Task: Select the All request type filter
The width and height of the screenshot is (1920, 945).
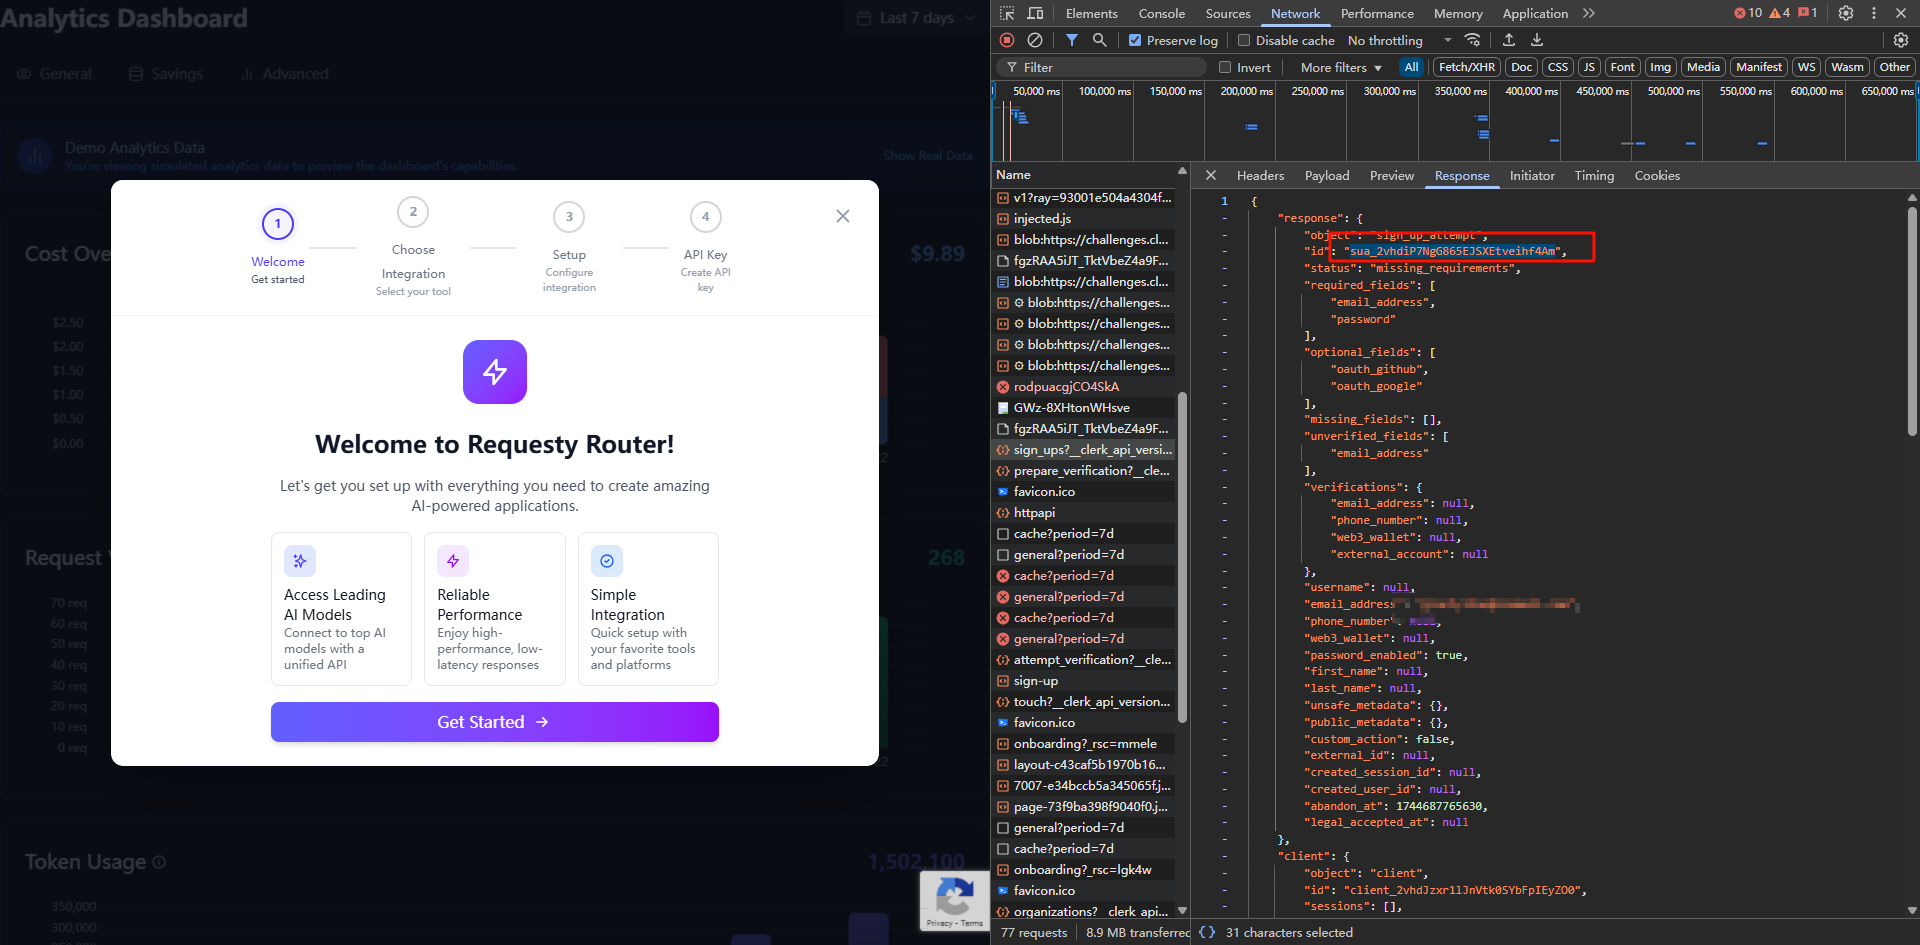Action: pyautogui.click(x=1411, y=67)
